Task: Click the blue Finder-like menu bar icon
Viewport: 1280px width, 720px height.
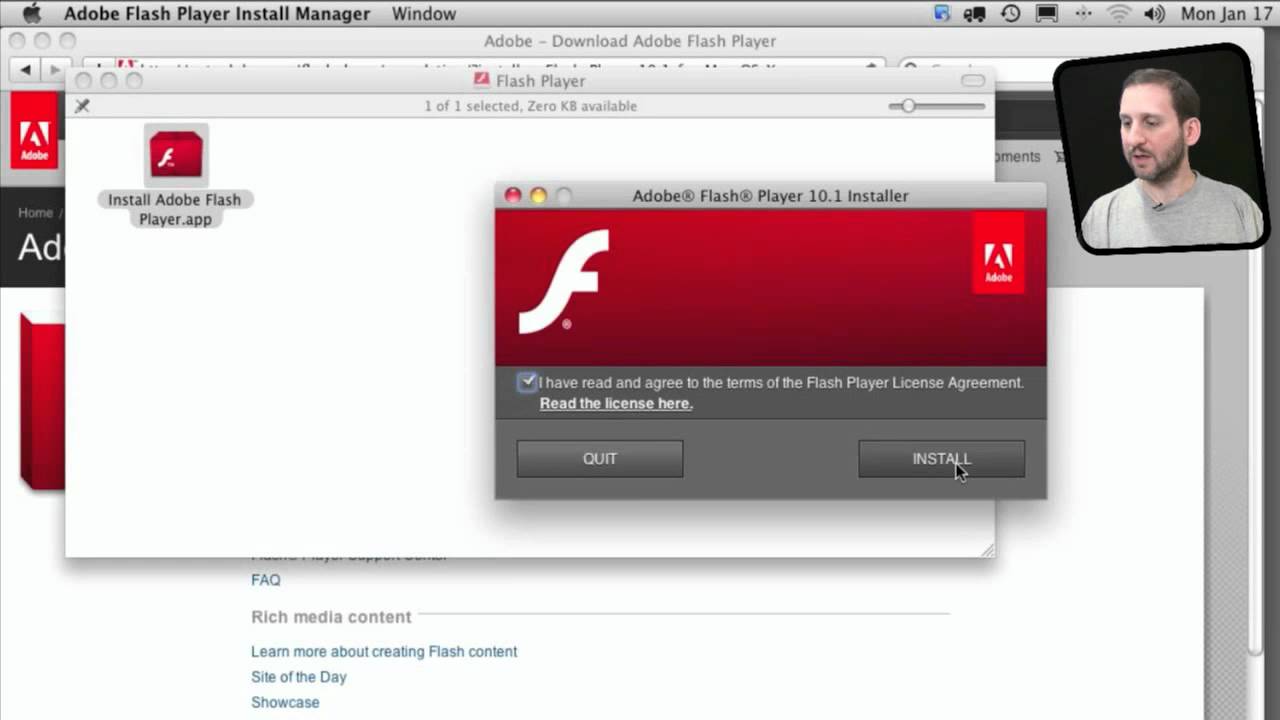Action: (942, 13)
